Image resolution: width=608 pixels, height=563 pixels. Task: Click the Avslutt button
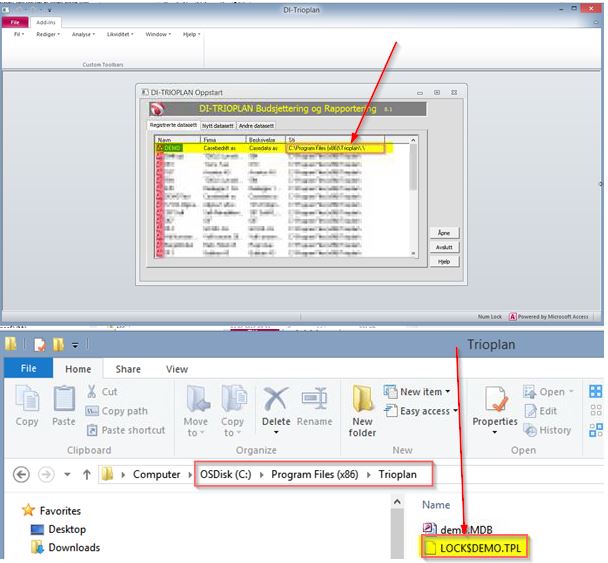click(444, 247)
